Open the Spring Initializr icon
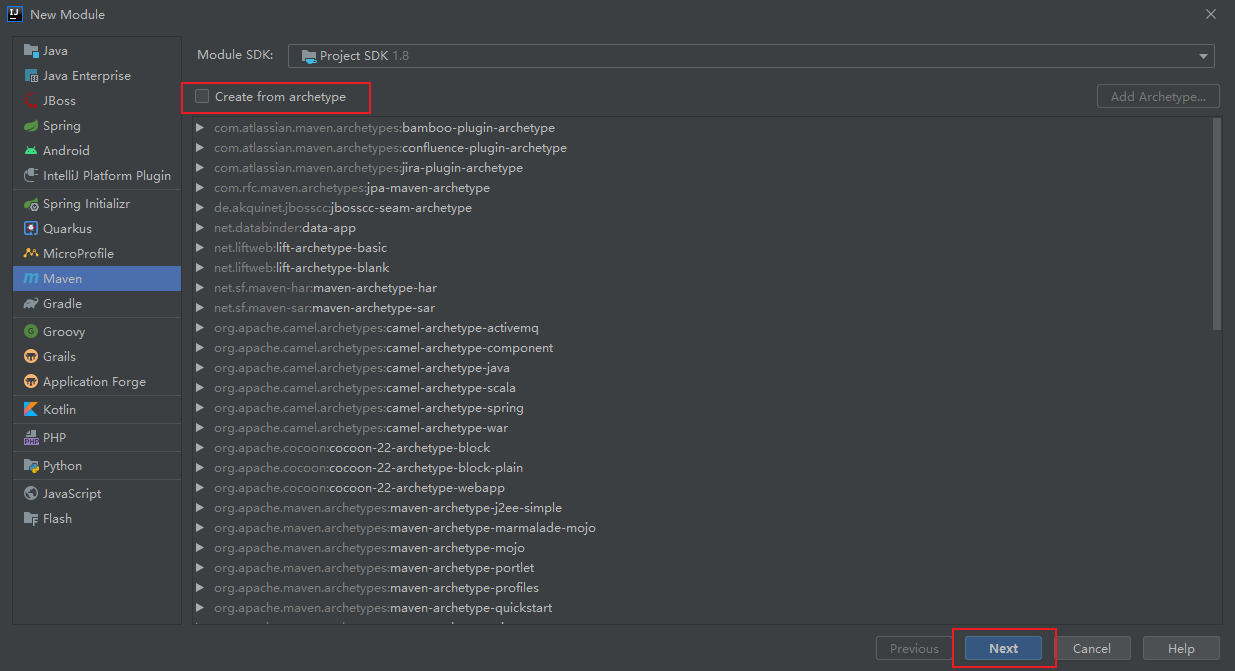This screenshot has height=671, width=1235. (x=31, y=204)
